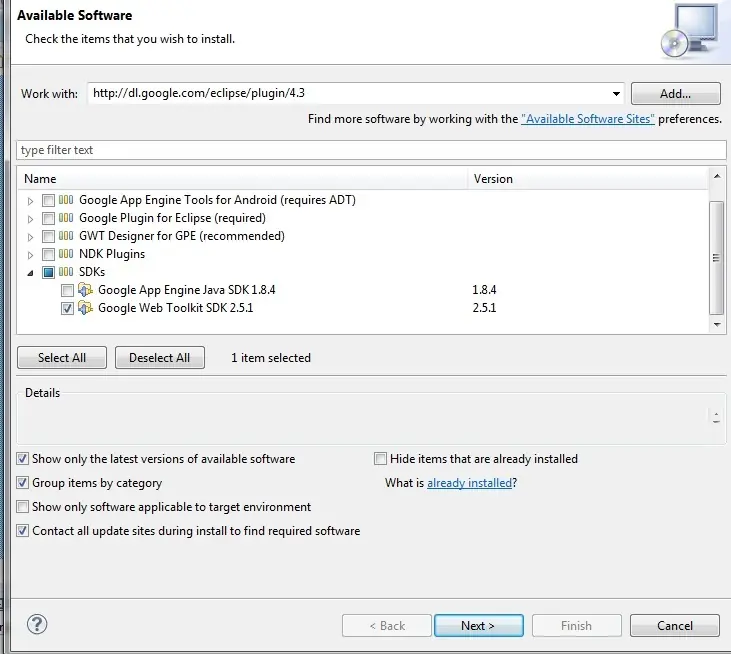Click the Select All button
This screenshot has height=654, width=731.
pyautogui.click(x=62, y=358)
